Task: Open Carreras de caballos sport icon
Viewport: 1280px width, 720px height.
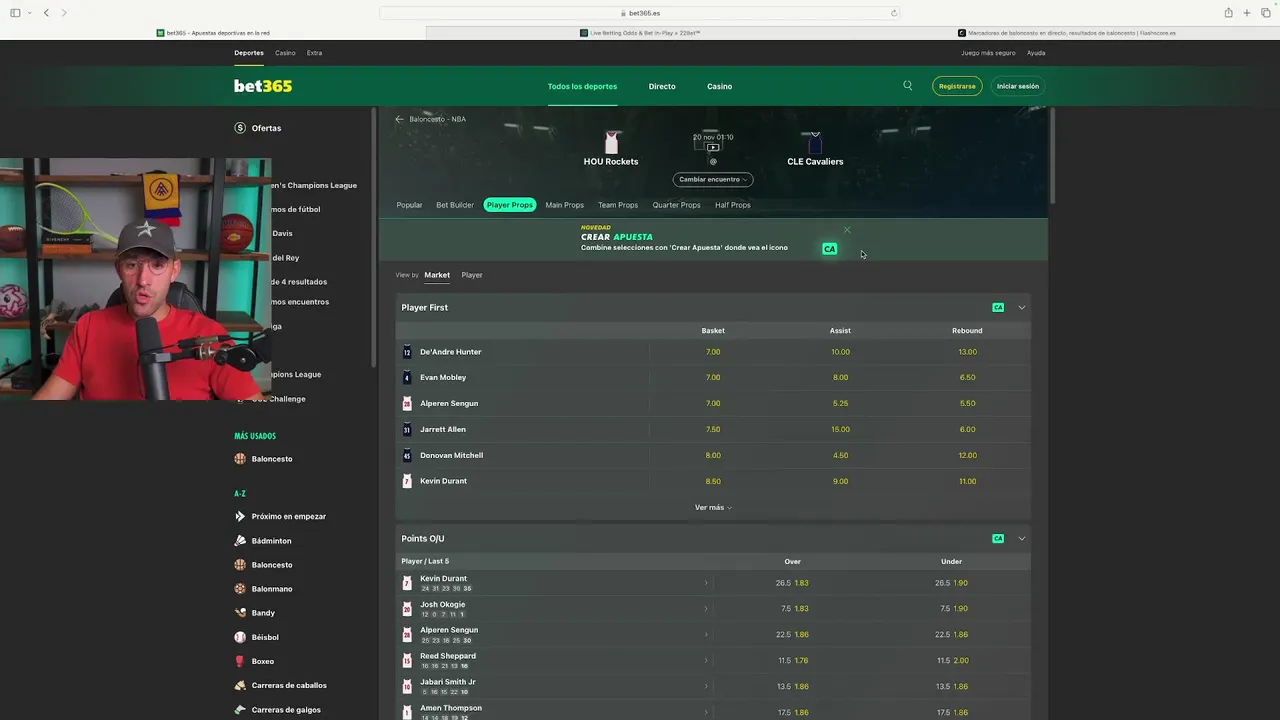Action: [x=240, y=685]
